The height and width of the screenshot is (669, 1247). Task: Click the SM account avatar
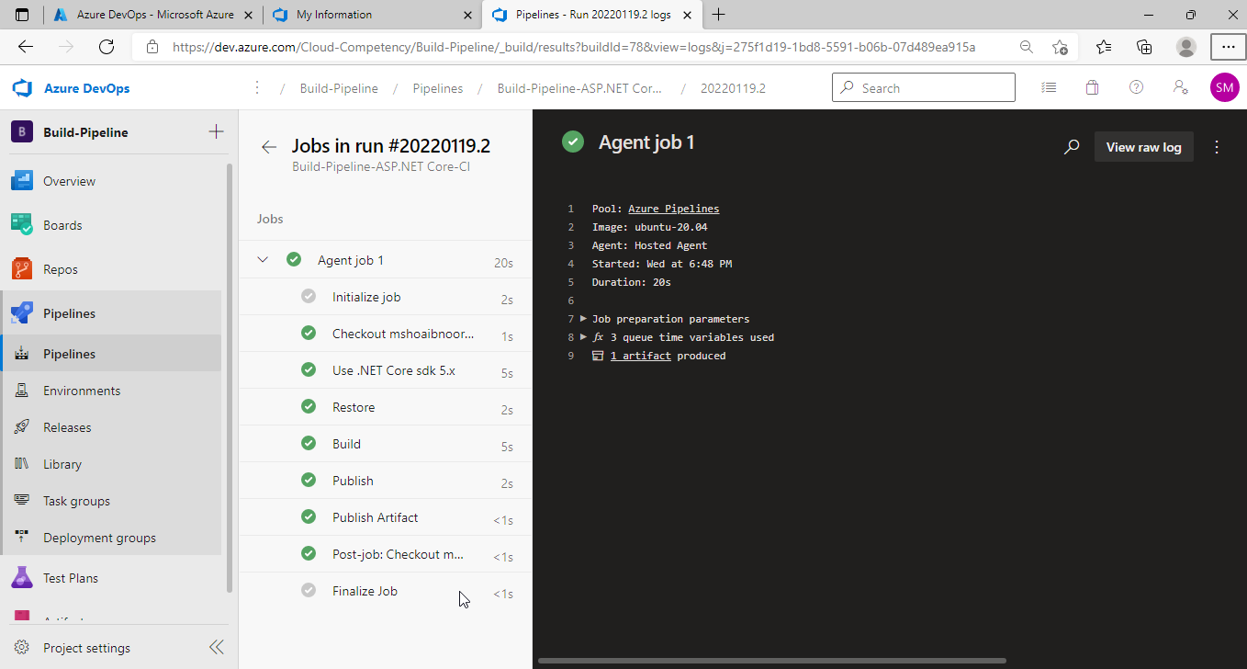point(1224,88)
